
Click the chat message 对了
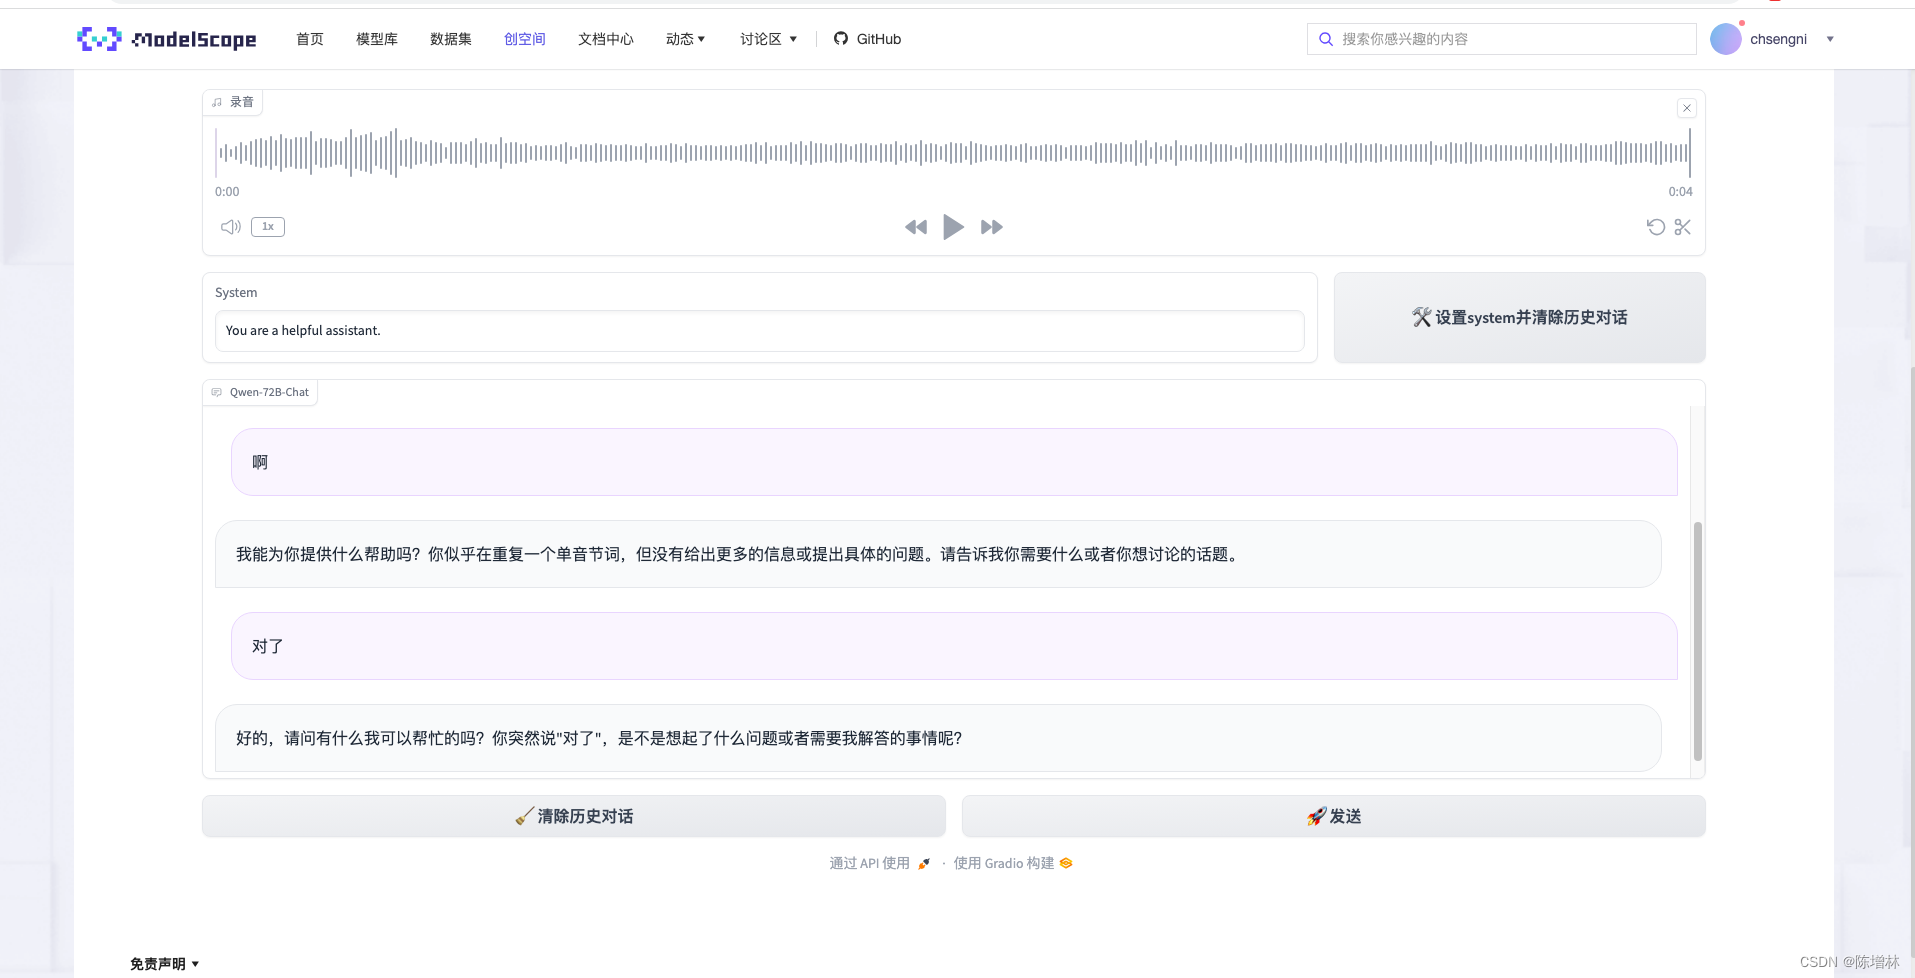coord(954,646)
